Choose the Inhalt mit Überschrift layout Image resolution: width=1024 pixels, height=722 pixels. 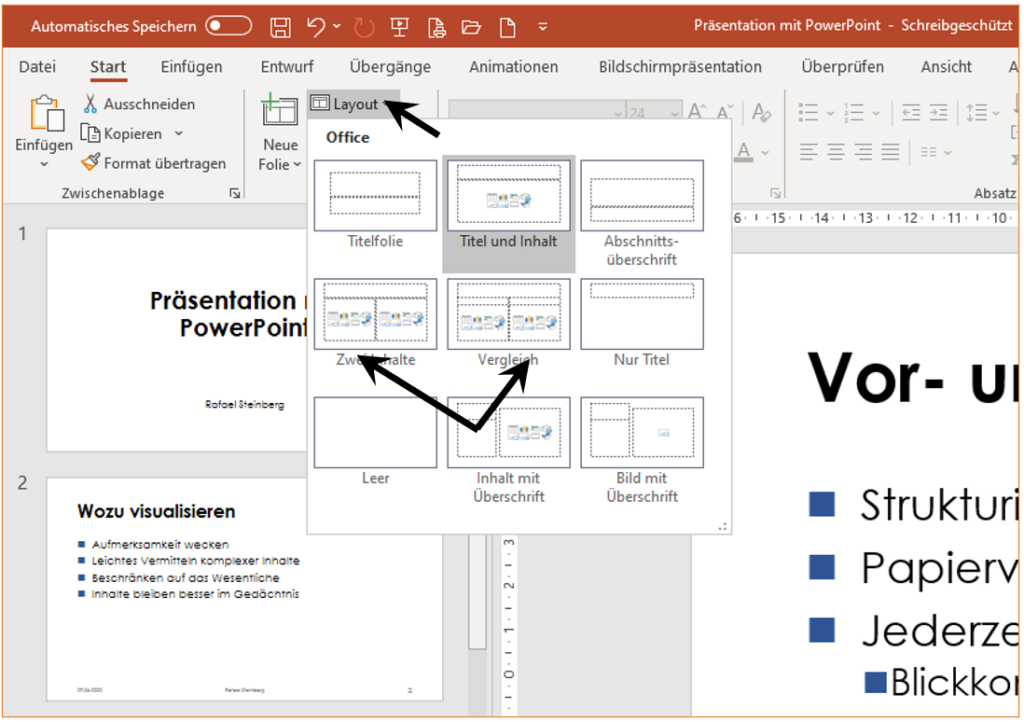click(509, 450)
